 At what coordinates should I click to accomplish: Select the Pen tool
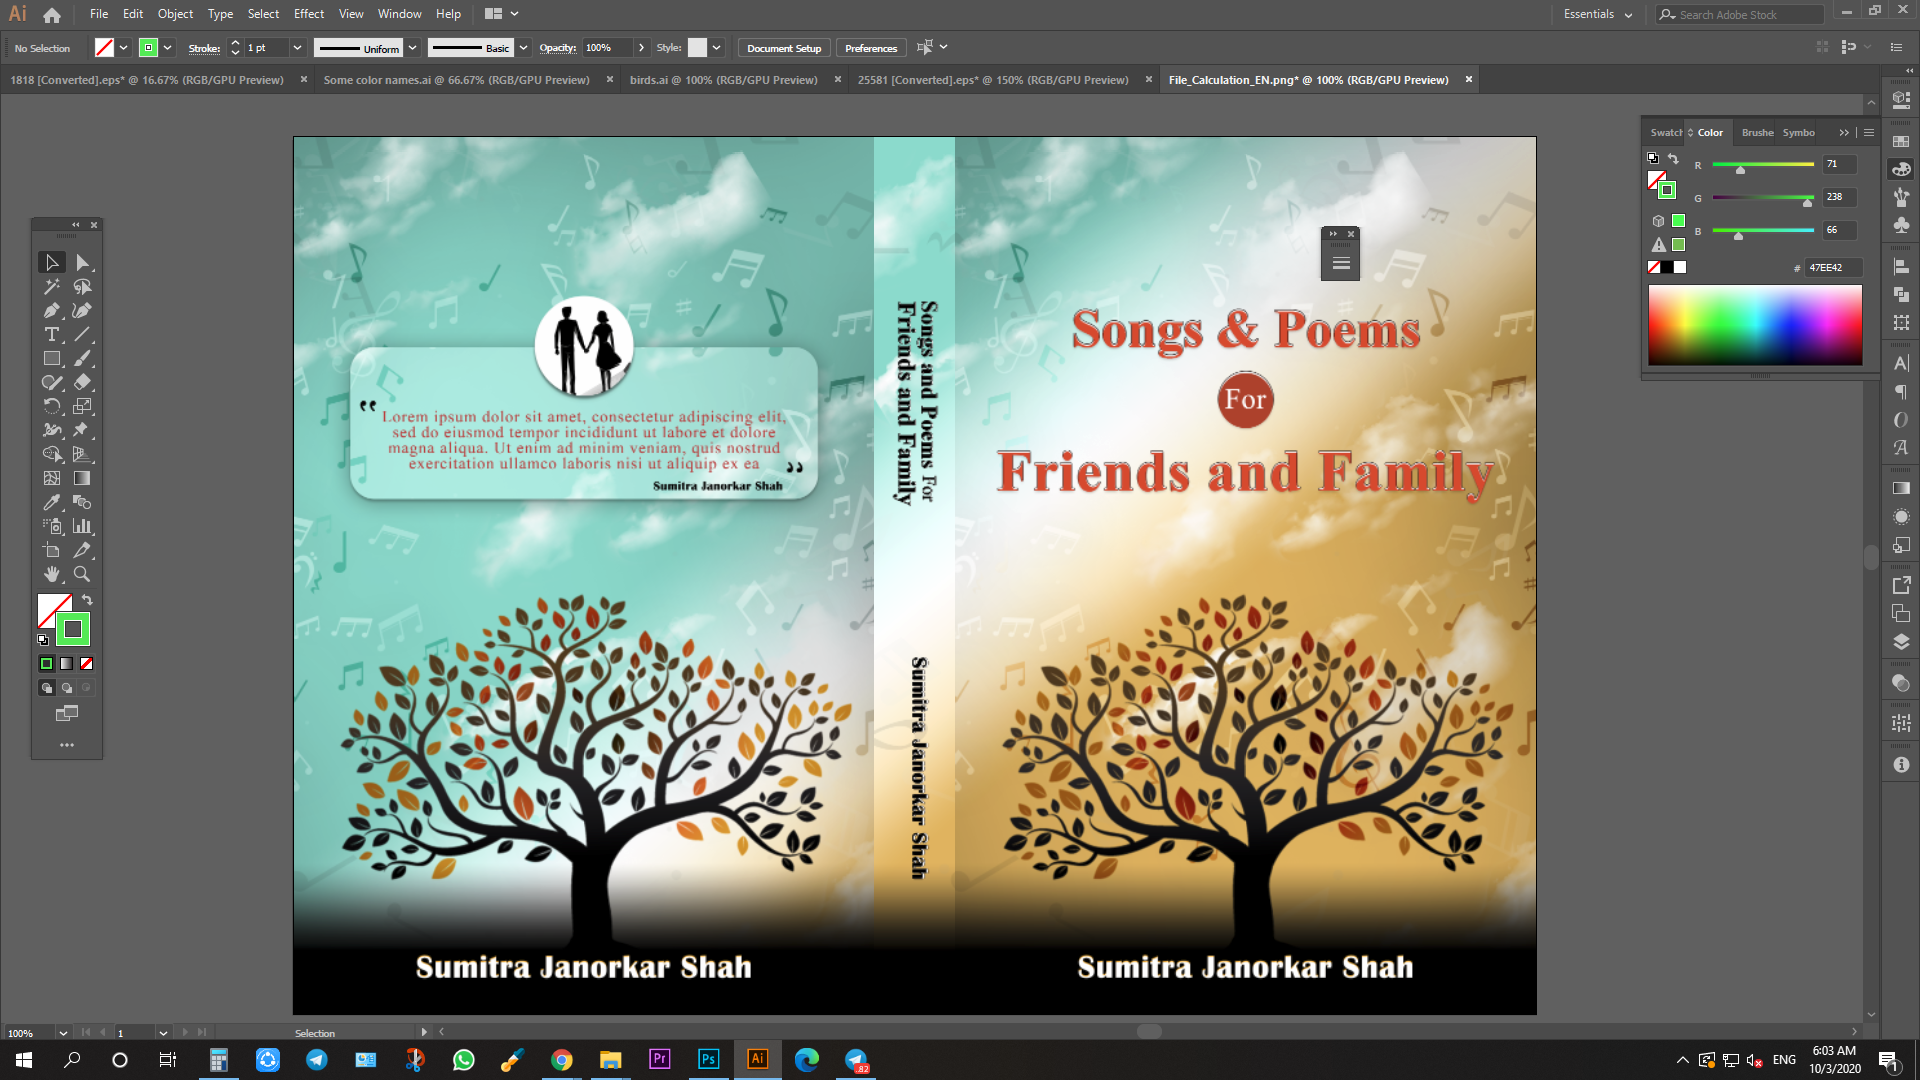[52, 311]
